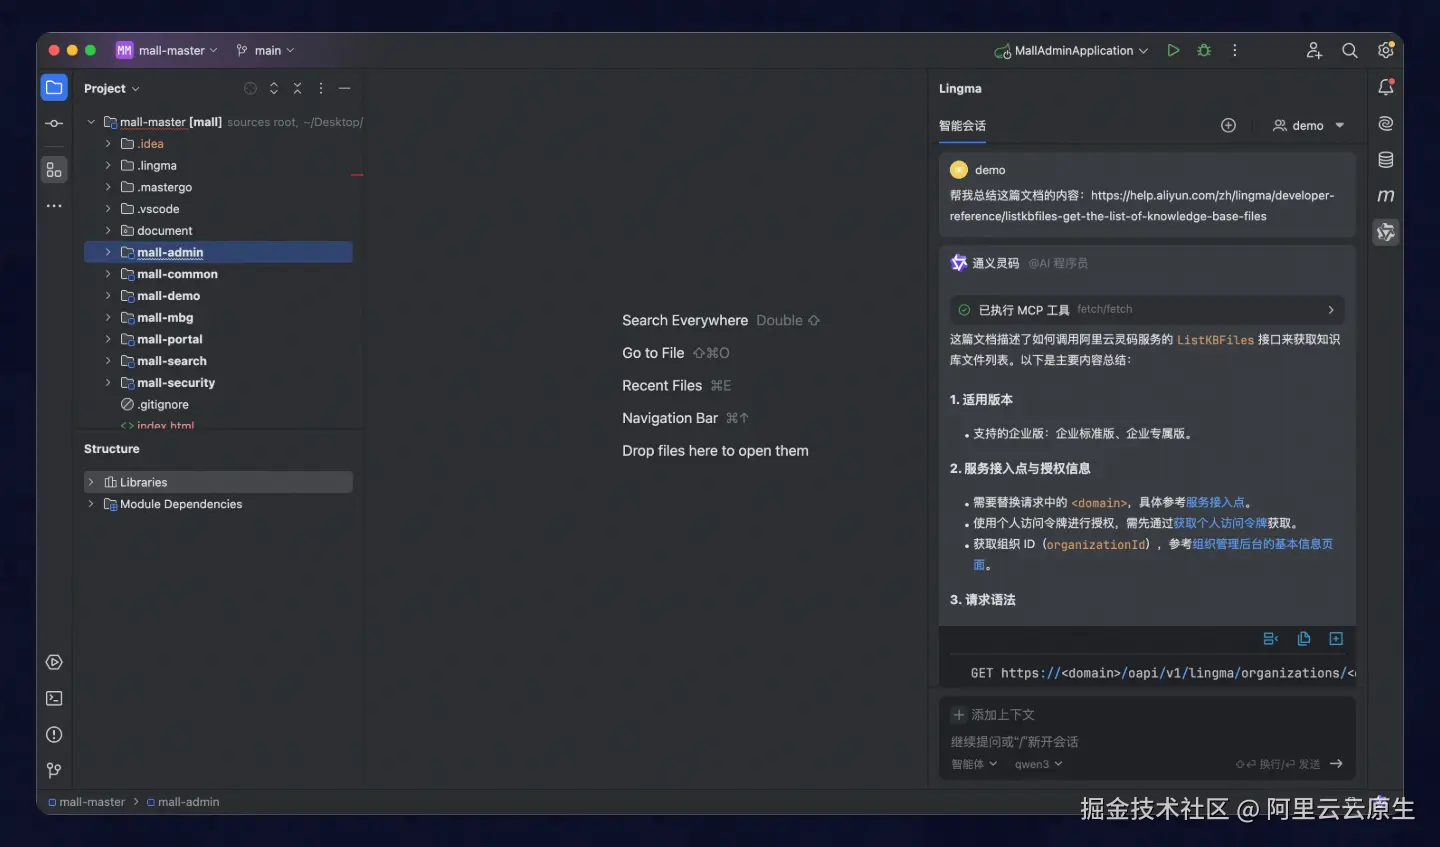
Task: Open the mall-master project switcher
Action: [166, 50]
